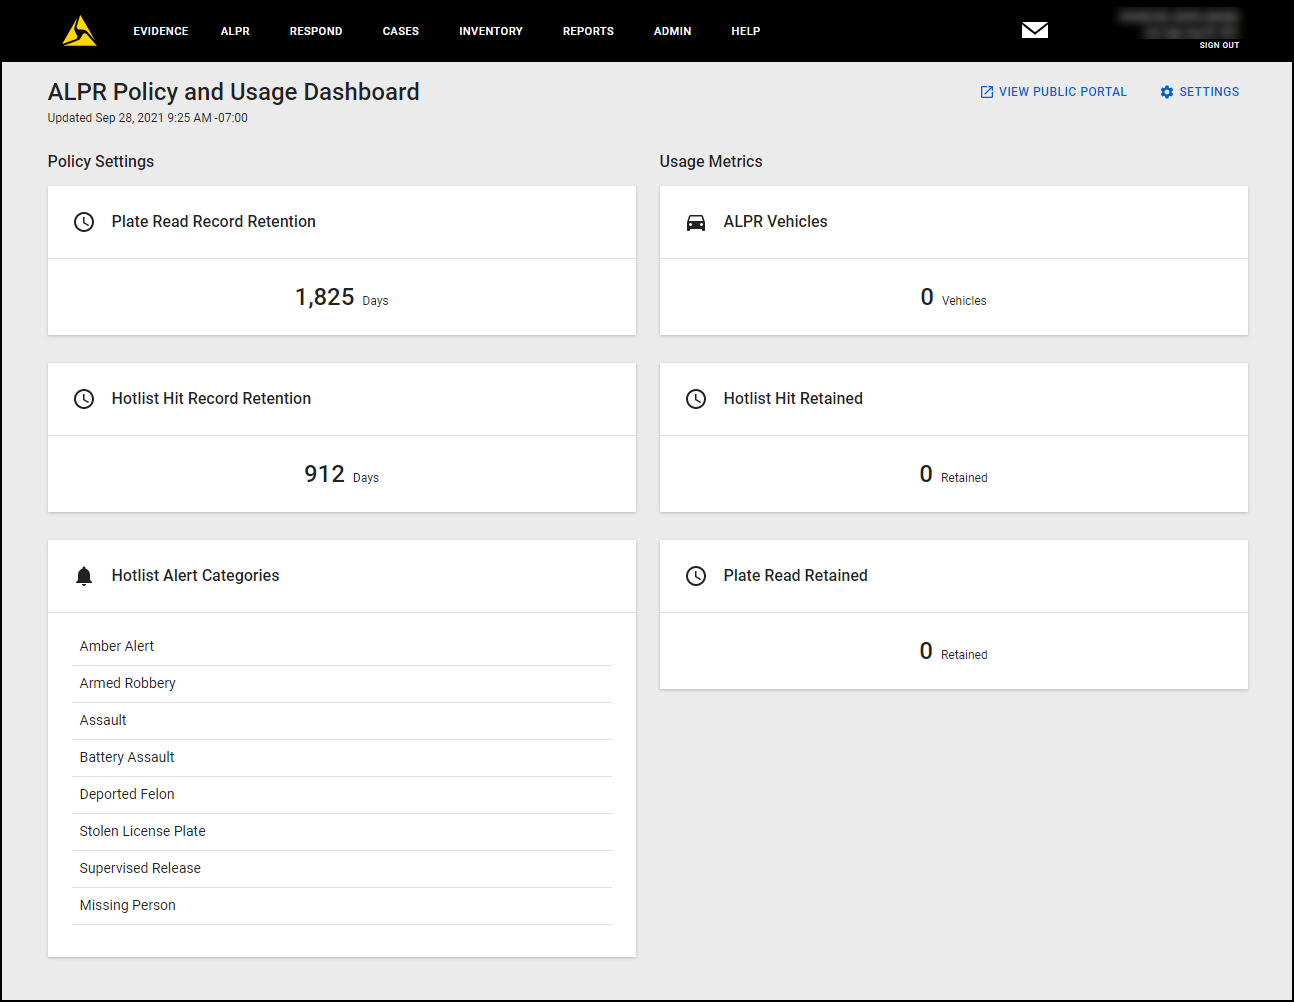The height and width of the screenshot is (1002, 1294).
Task: Open the ALPR menu
Action: 235,31
